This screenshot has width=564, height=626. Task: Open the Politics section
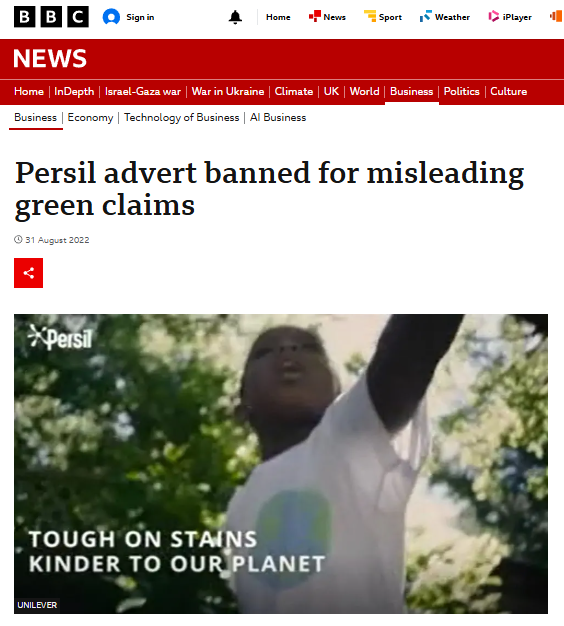(x=461, y=91)
